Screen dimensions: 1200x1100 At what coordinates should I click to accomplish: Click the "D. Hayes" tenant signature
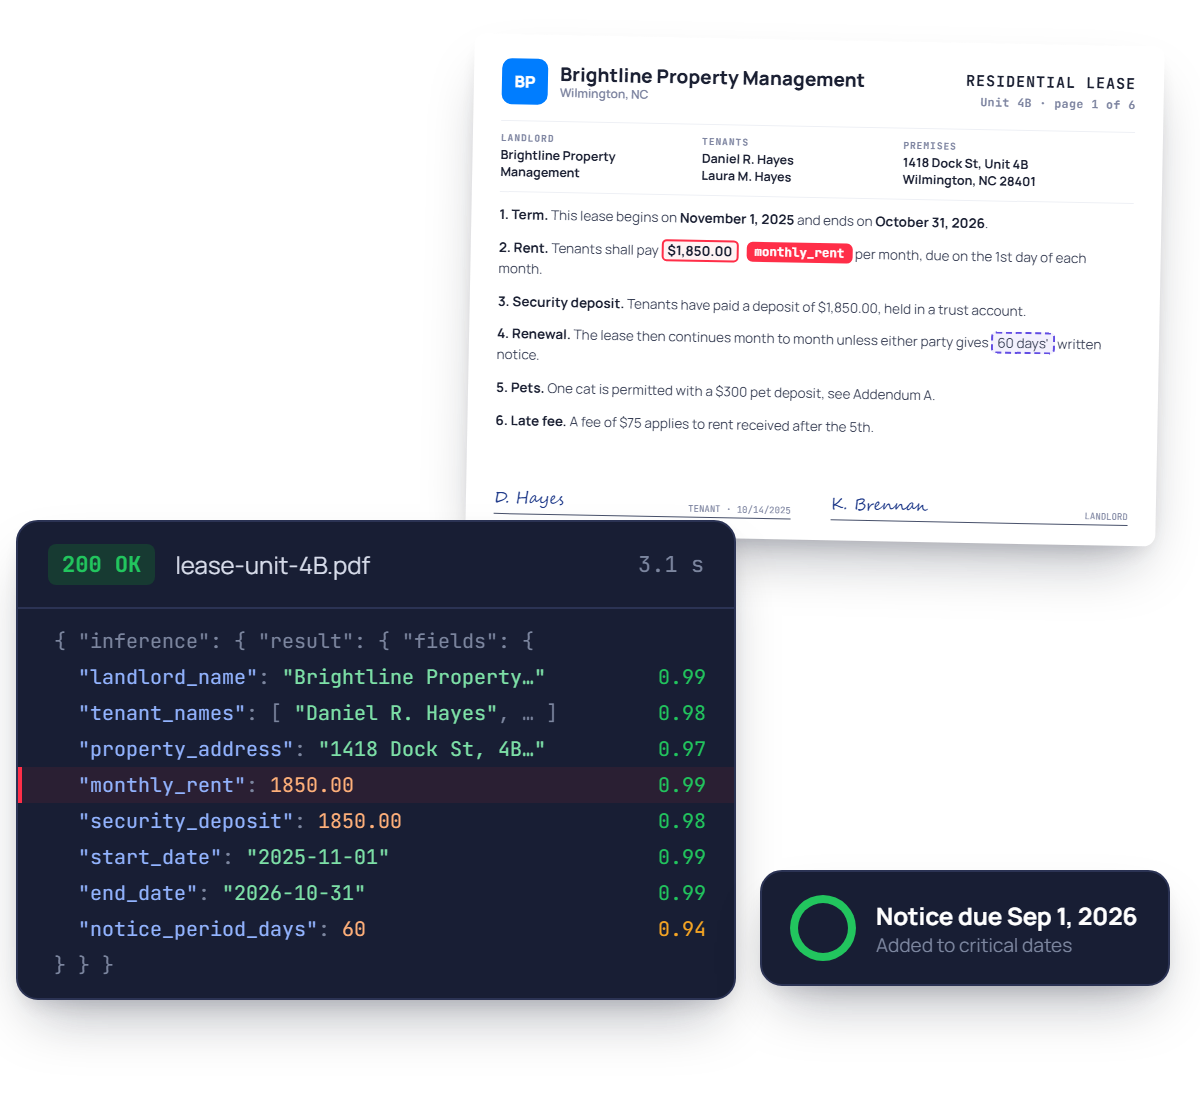tap(530, 498)
